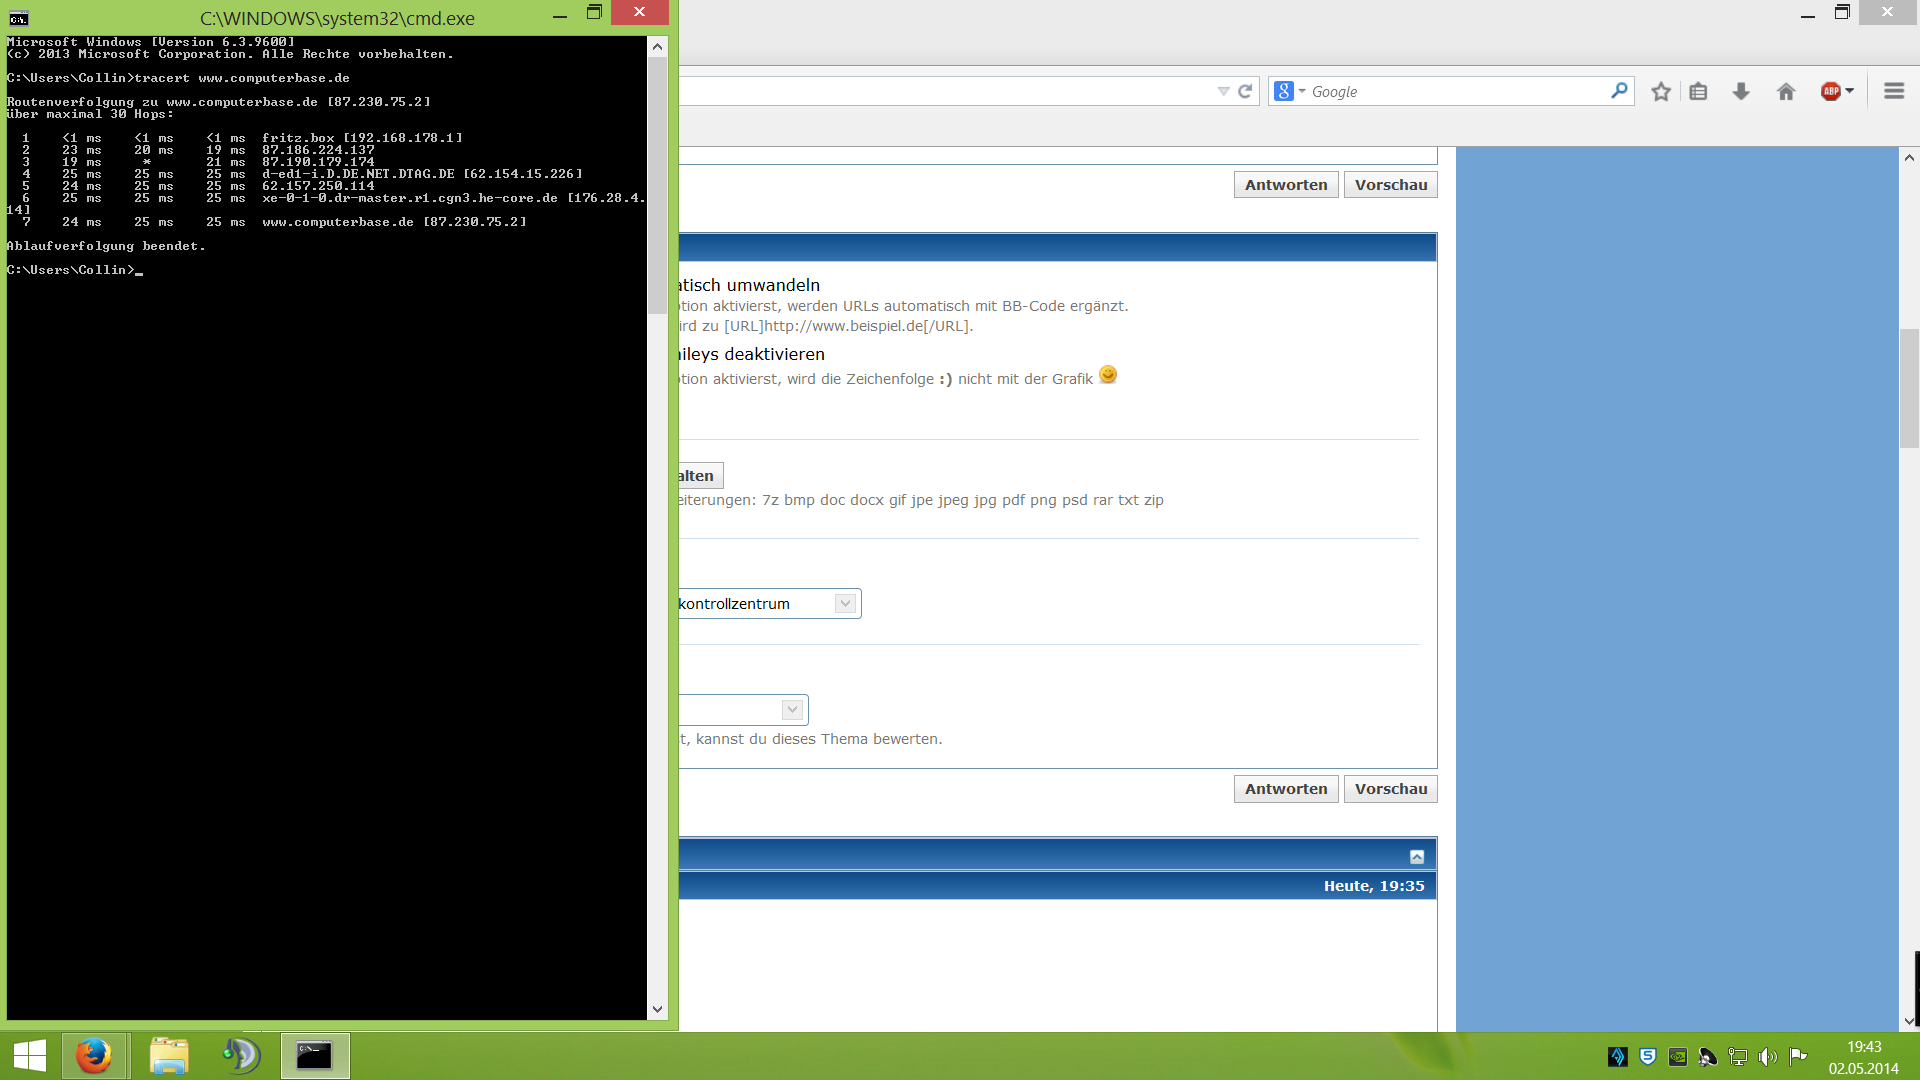Go to the Firefox home page

point(1786,92)
